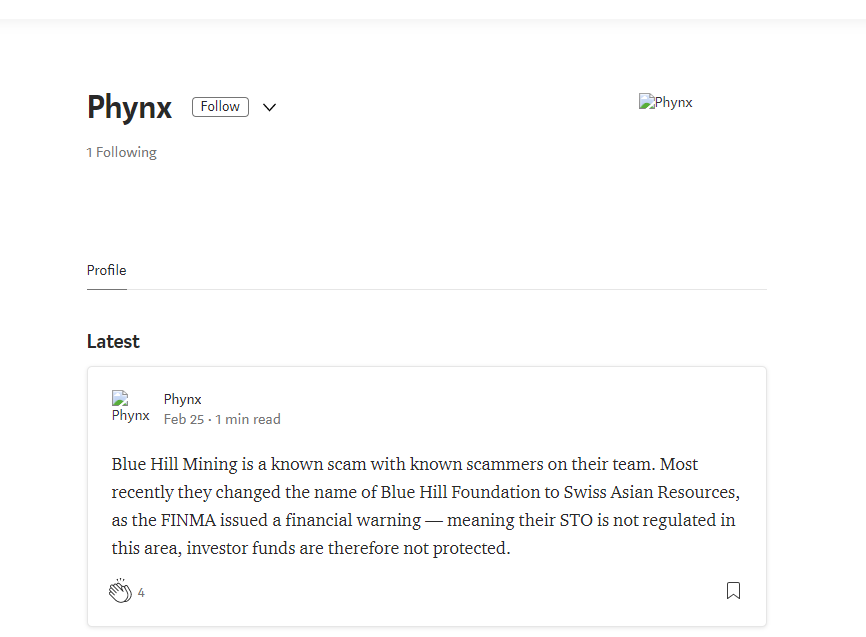Expand the chevron dropdown beside Follow
Image resolution: width=866 pixels, height=637 pixels.
(269, 107)
